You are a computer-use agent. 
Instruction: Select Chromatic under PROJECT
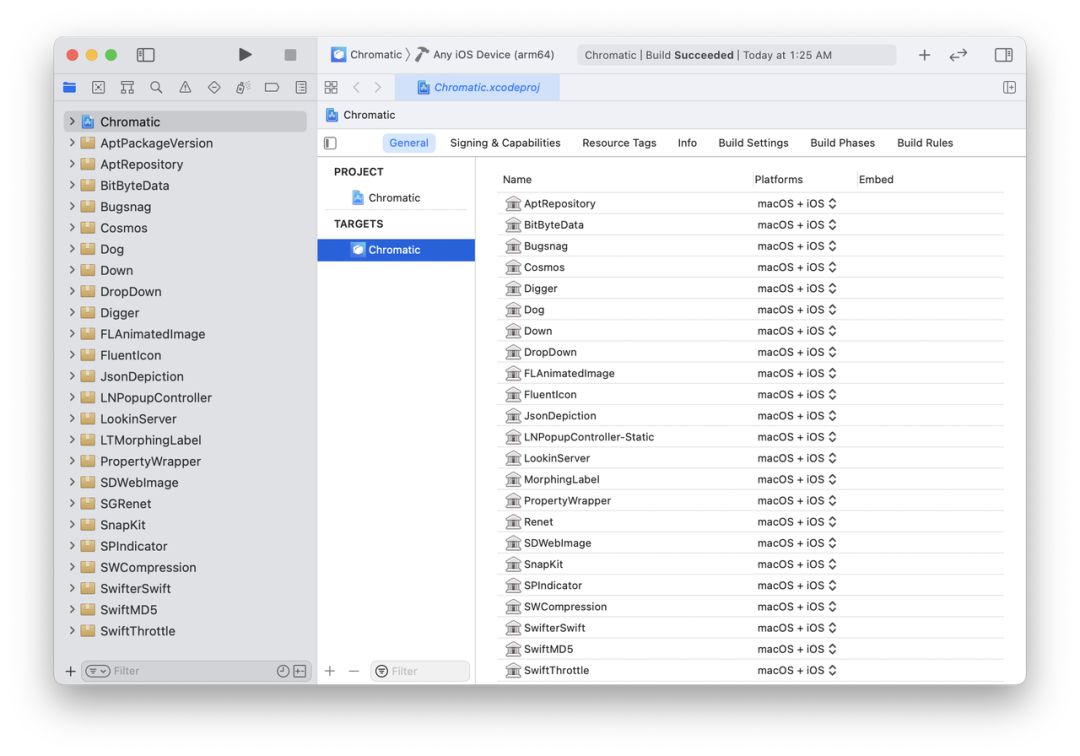[396, 198]
